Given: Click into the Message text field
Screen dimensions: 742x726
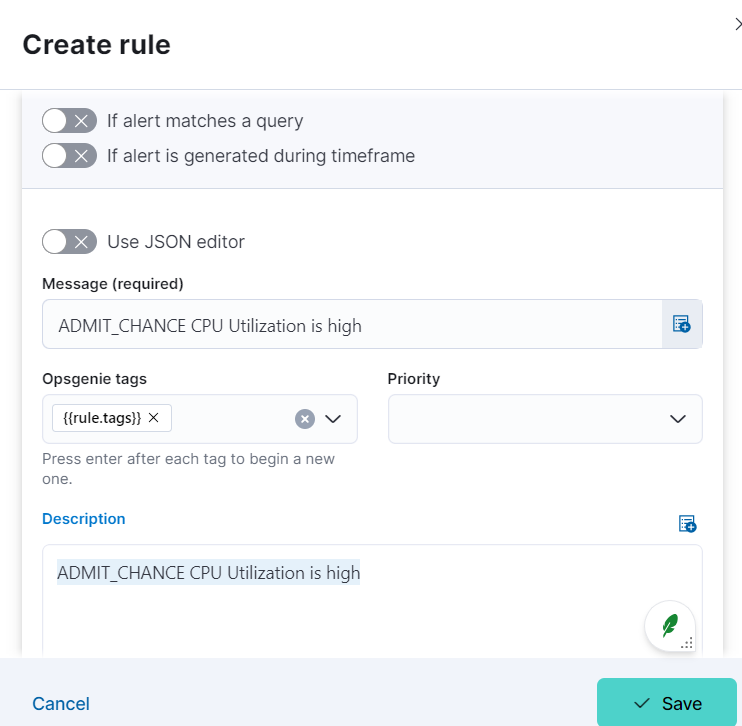Looking at the screenshot, I should (x=352, y=324).
